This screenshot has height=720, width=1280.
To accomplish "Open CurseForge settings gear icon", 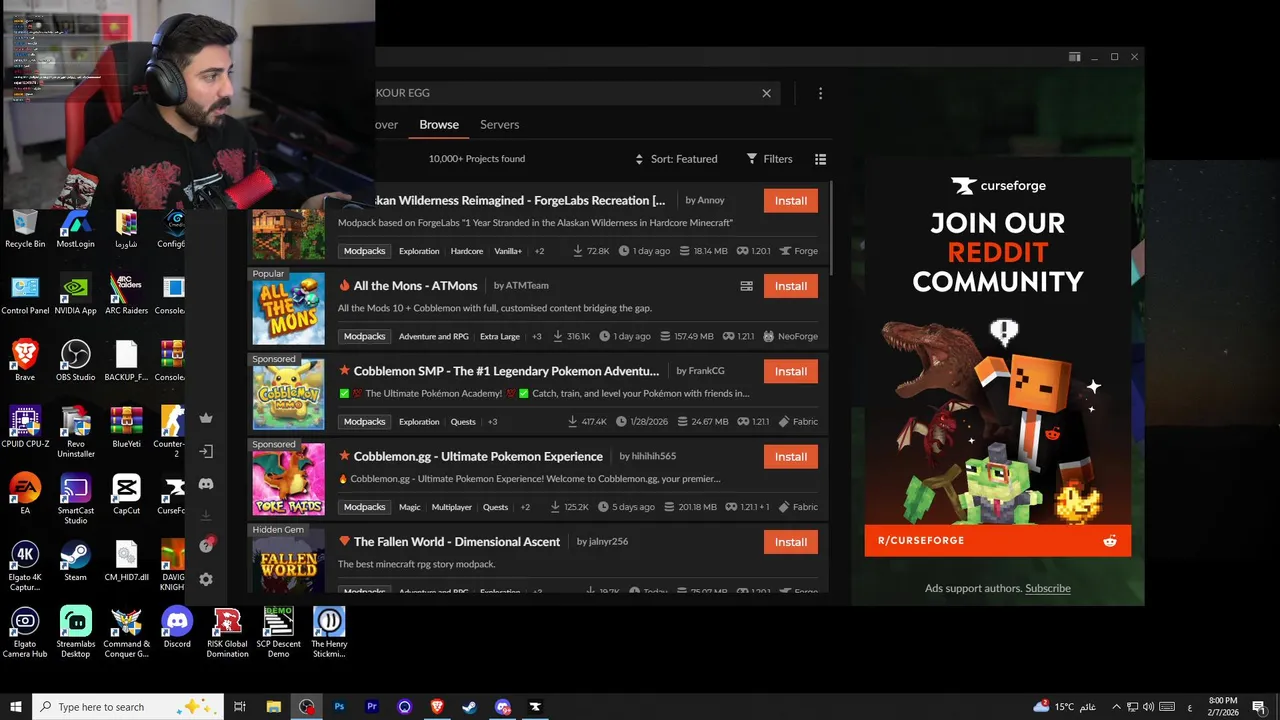I will (x=206, y=579).
